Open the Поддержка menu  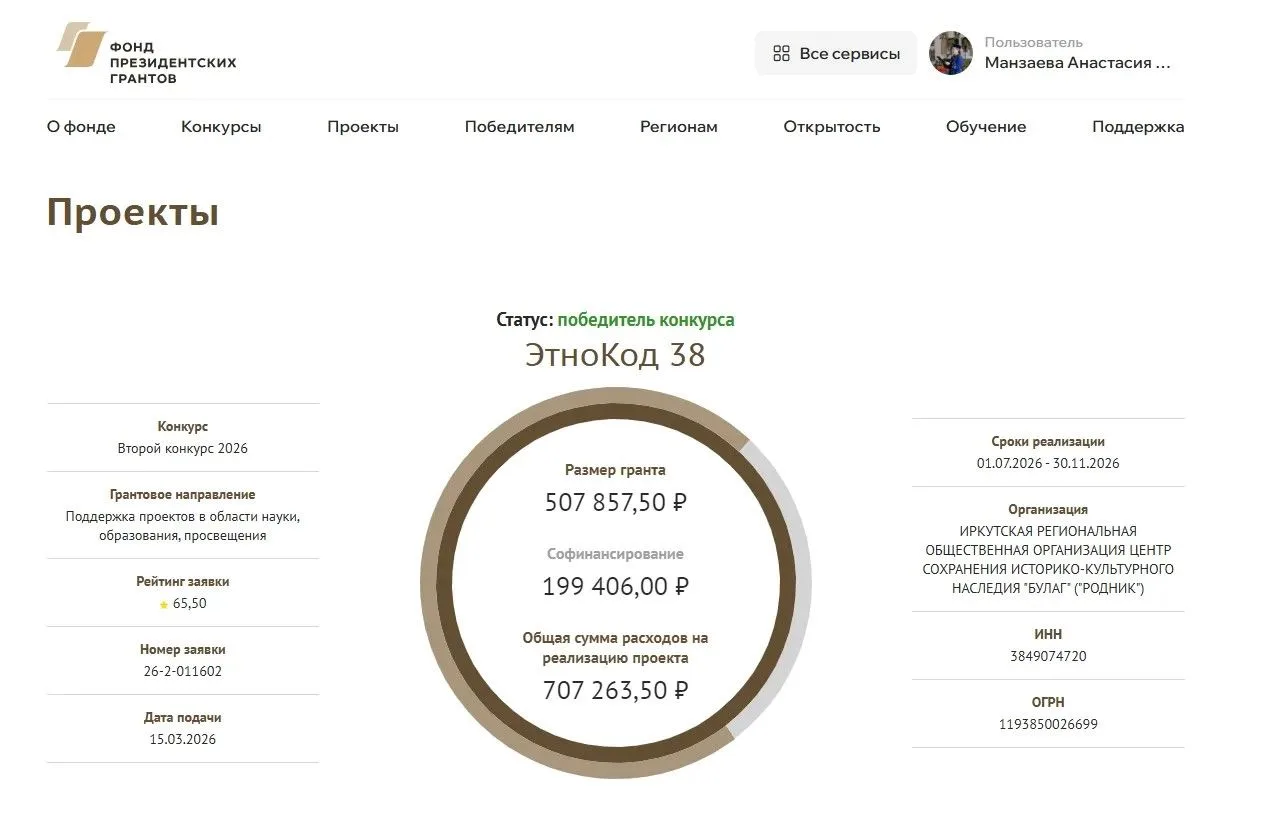click(x=1138, y=127)
